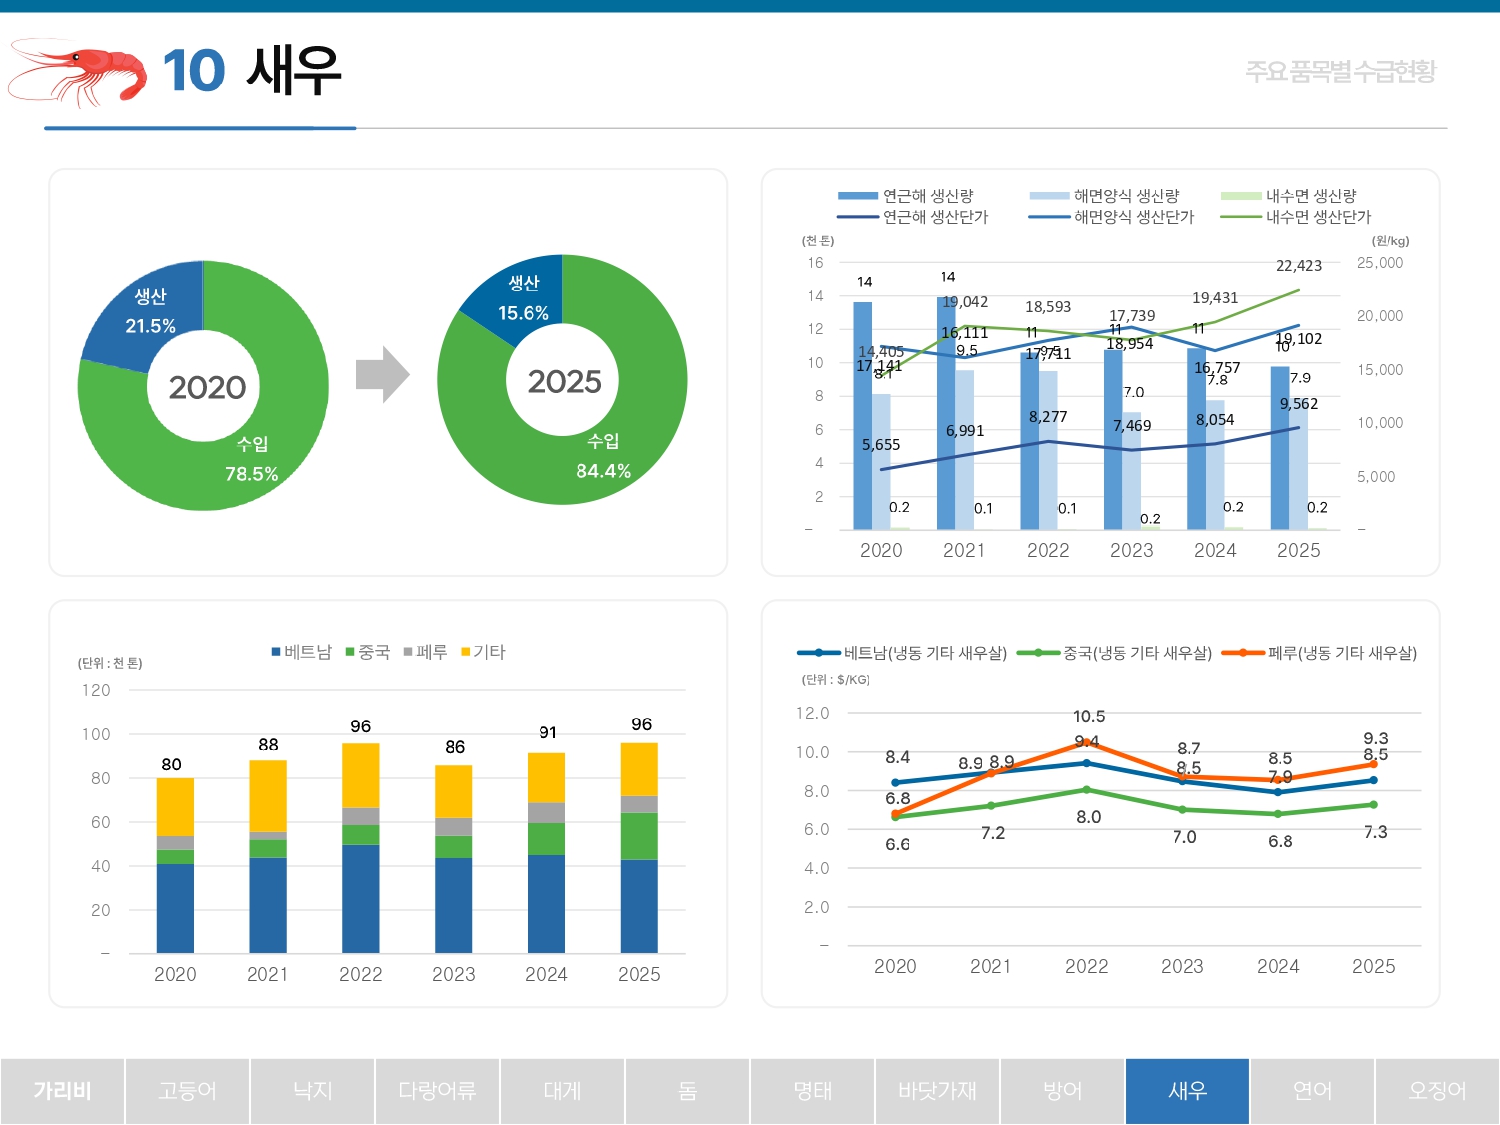Click the active 새우 tab
The width and height of the screenshot is (1500, 1125).
coord(1187,1091)
